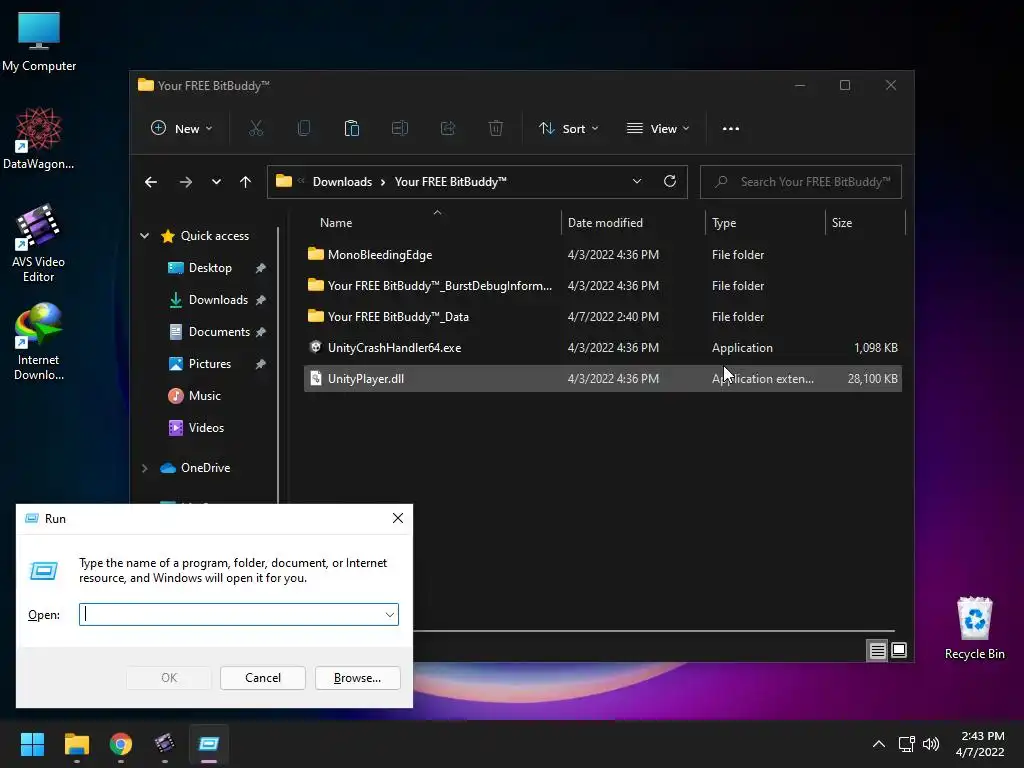Select the AVS Video Editor desktop shortcut
The height and width of the screenshot is (768, 1024).
coord(39,244)
